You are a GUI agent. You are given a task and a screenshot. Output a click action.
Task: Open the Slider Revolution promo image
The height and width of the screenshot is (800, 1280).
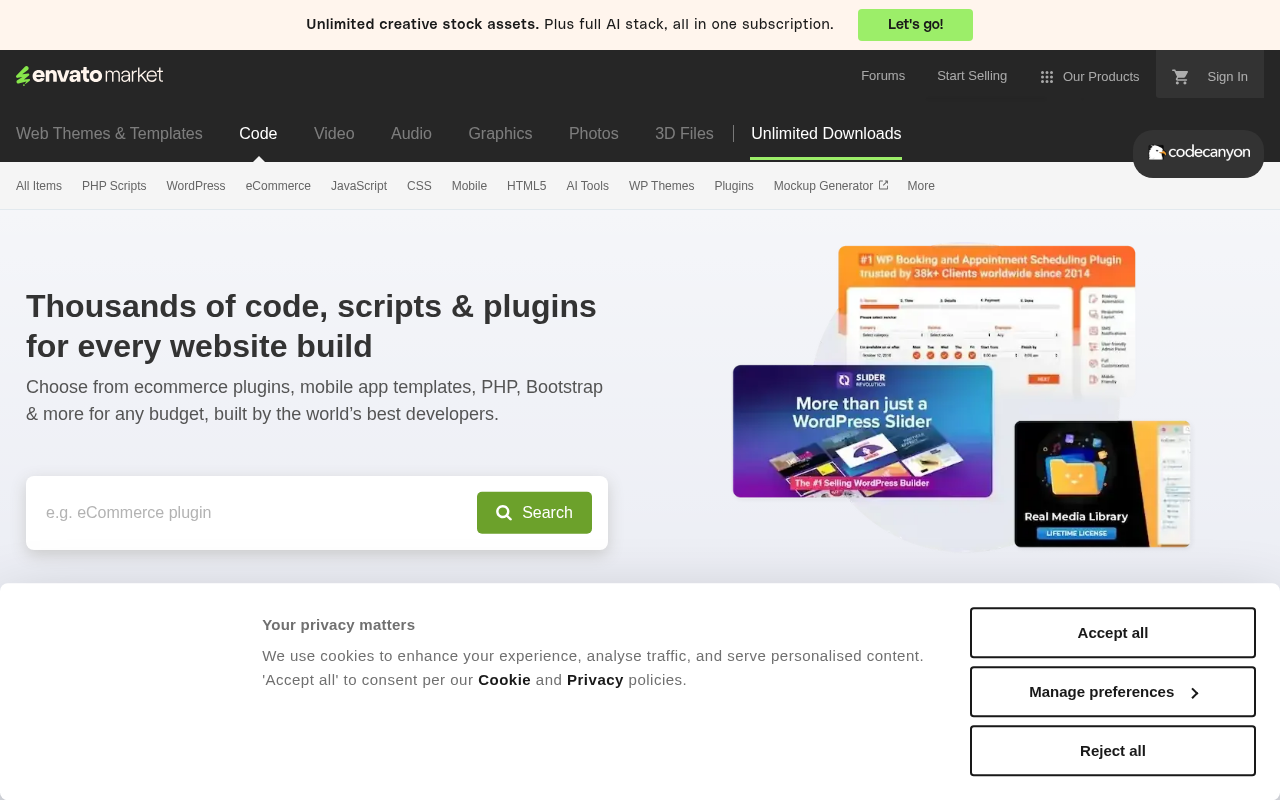863,431
